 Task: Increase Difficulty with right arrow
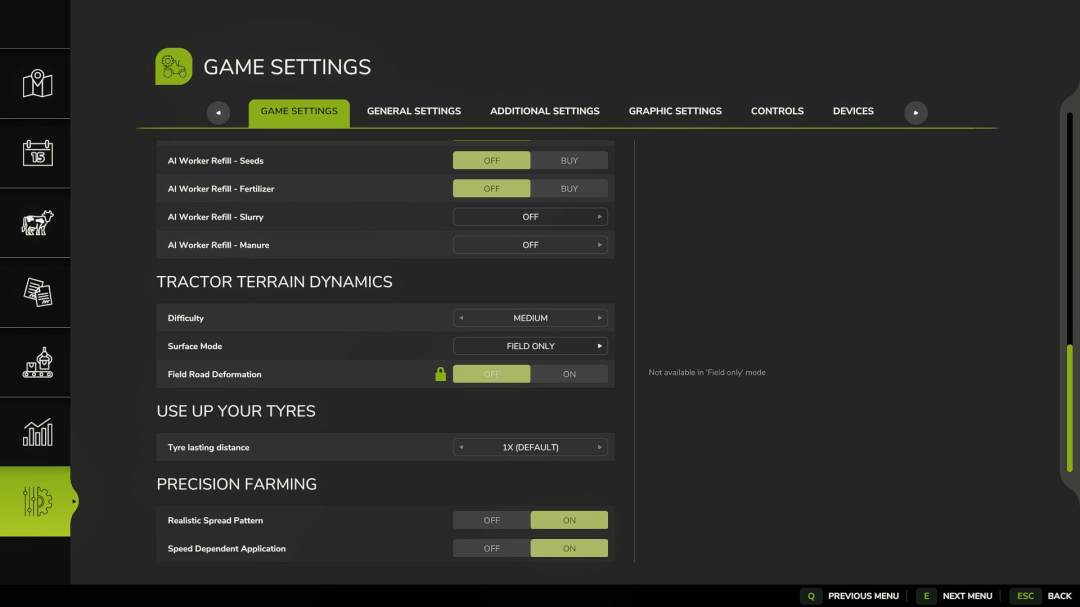(x=599, y=318)
